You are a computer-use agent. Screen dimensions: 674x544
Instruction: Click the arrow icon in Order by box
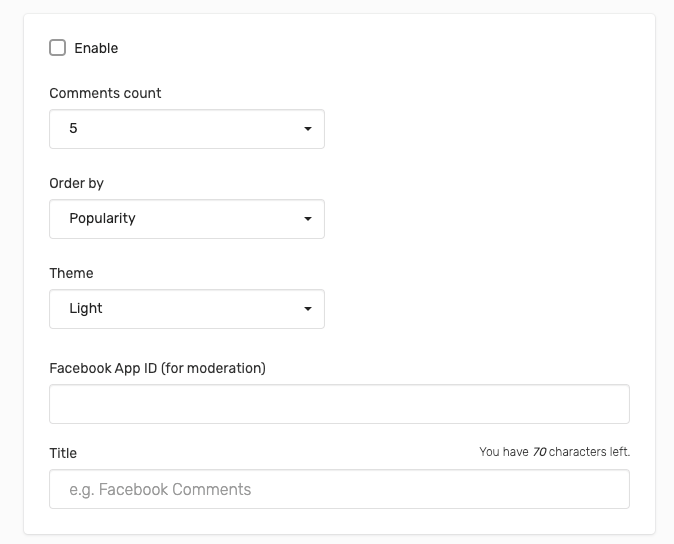[308, 219]
